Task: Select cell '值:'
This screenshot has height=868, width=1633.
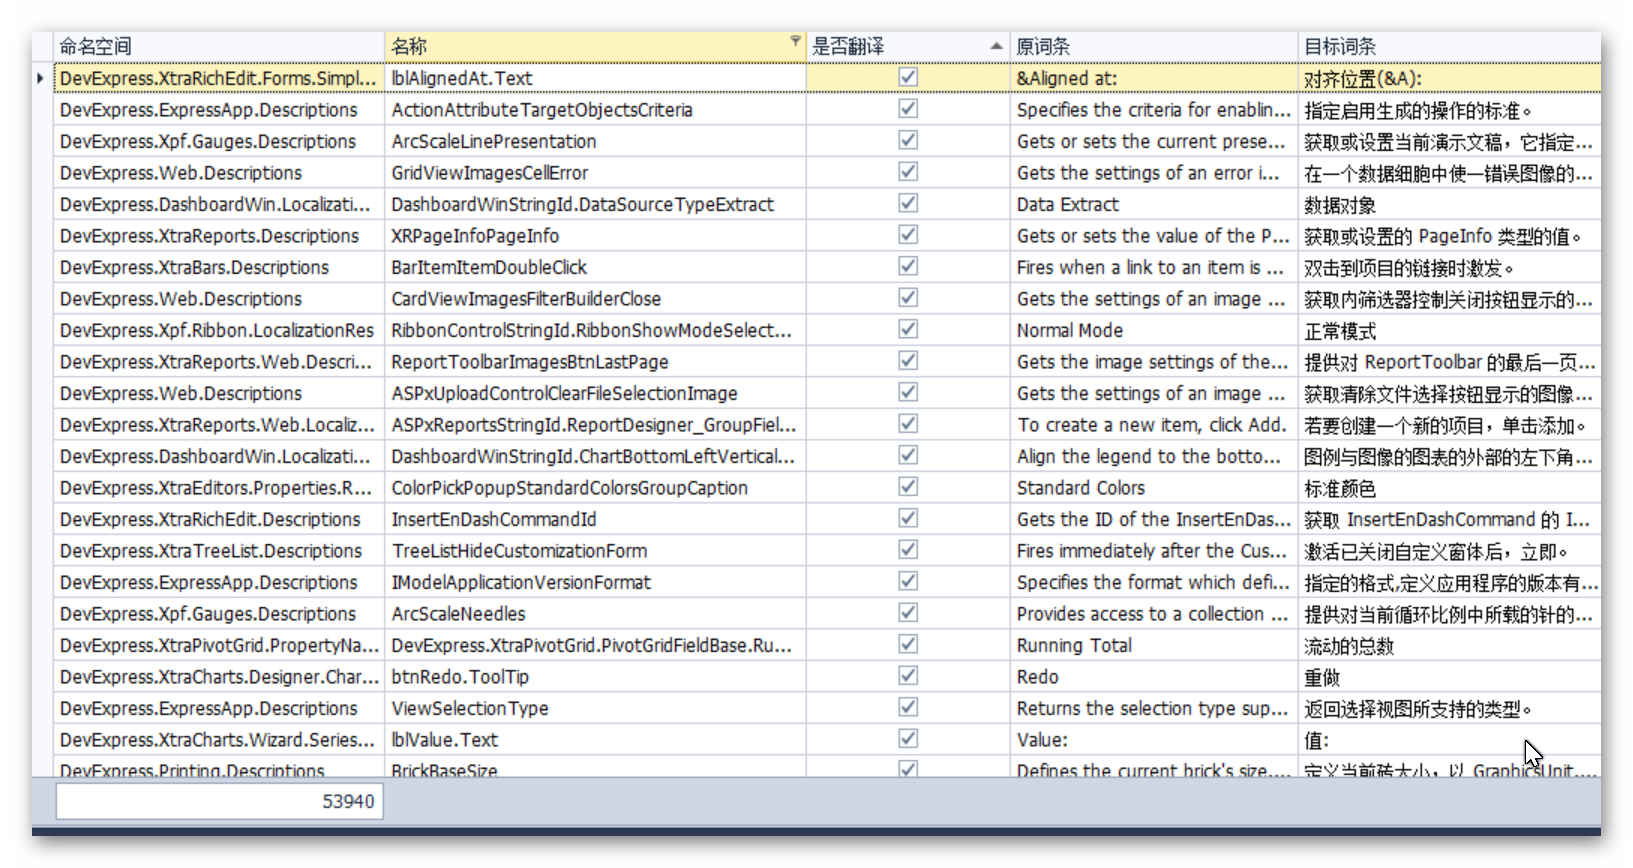Action: tap(1449, 740)
